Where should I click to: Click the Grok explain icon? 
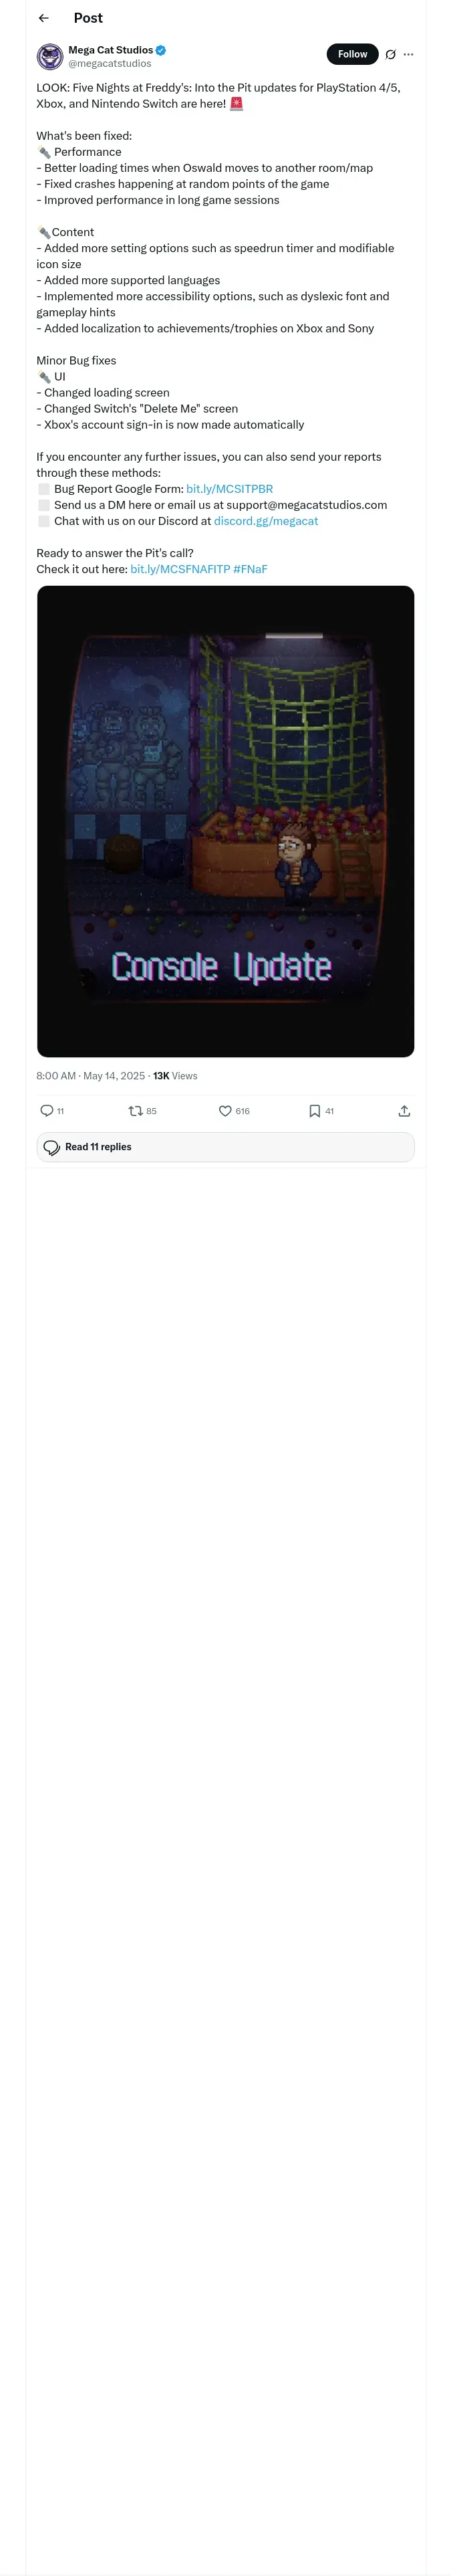click(390, 54)
